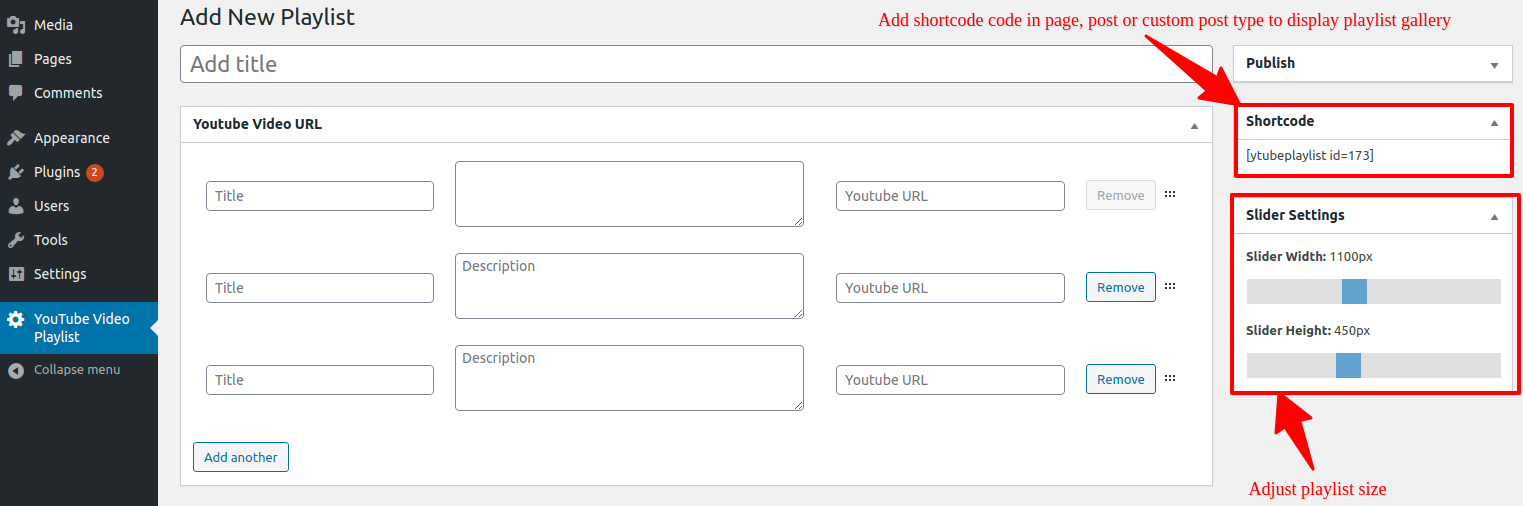The image size is (1523, 506).
Task: Click the Add title input field
Action: click(696, 64)
